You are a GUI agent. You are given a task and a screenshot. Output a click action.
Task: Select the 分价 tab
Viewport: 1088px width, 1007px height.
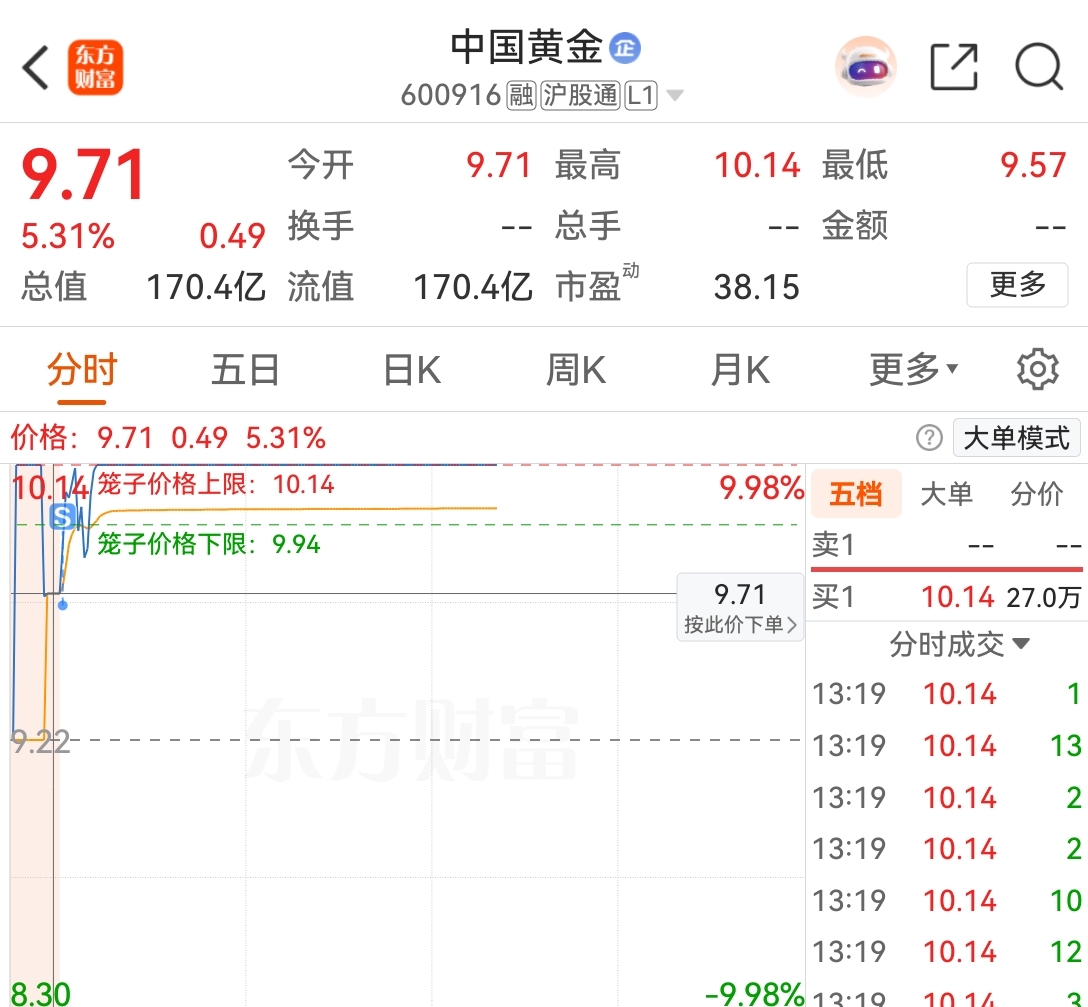click(1037, 493)
